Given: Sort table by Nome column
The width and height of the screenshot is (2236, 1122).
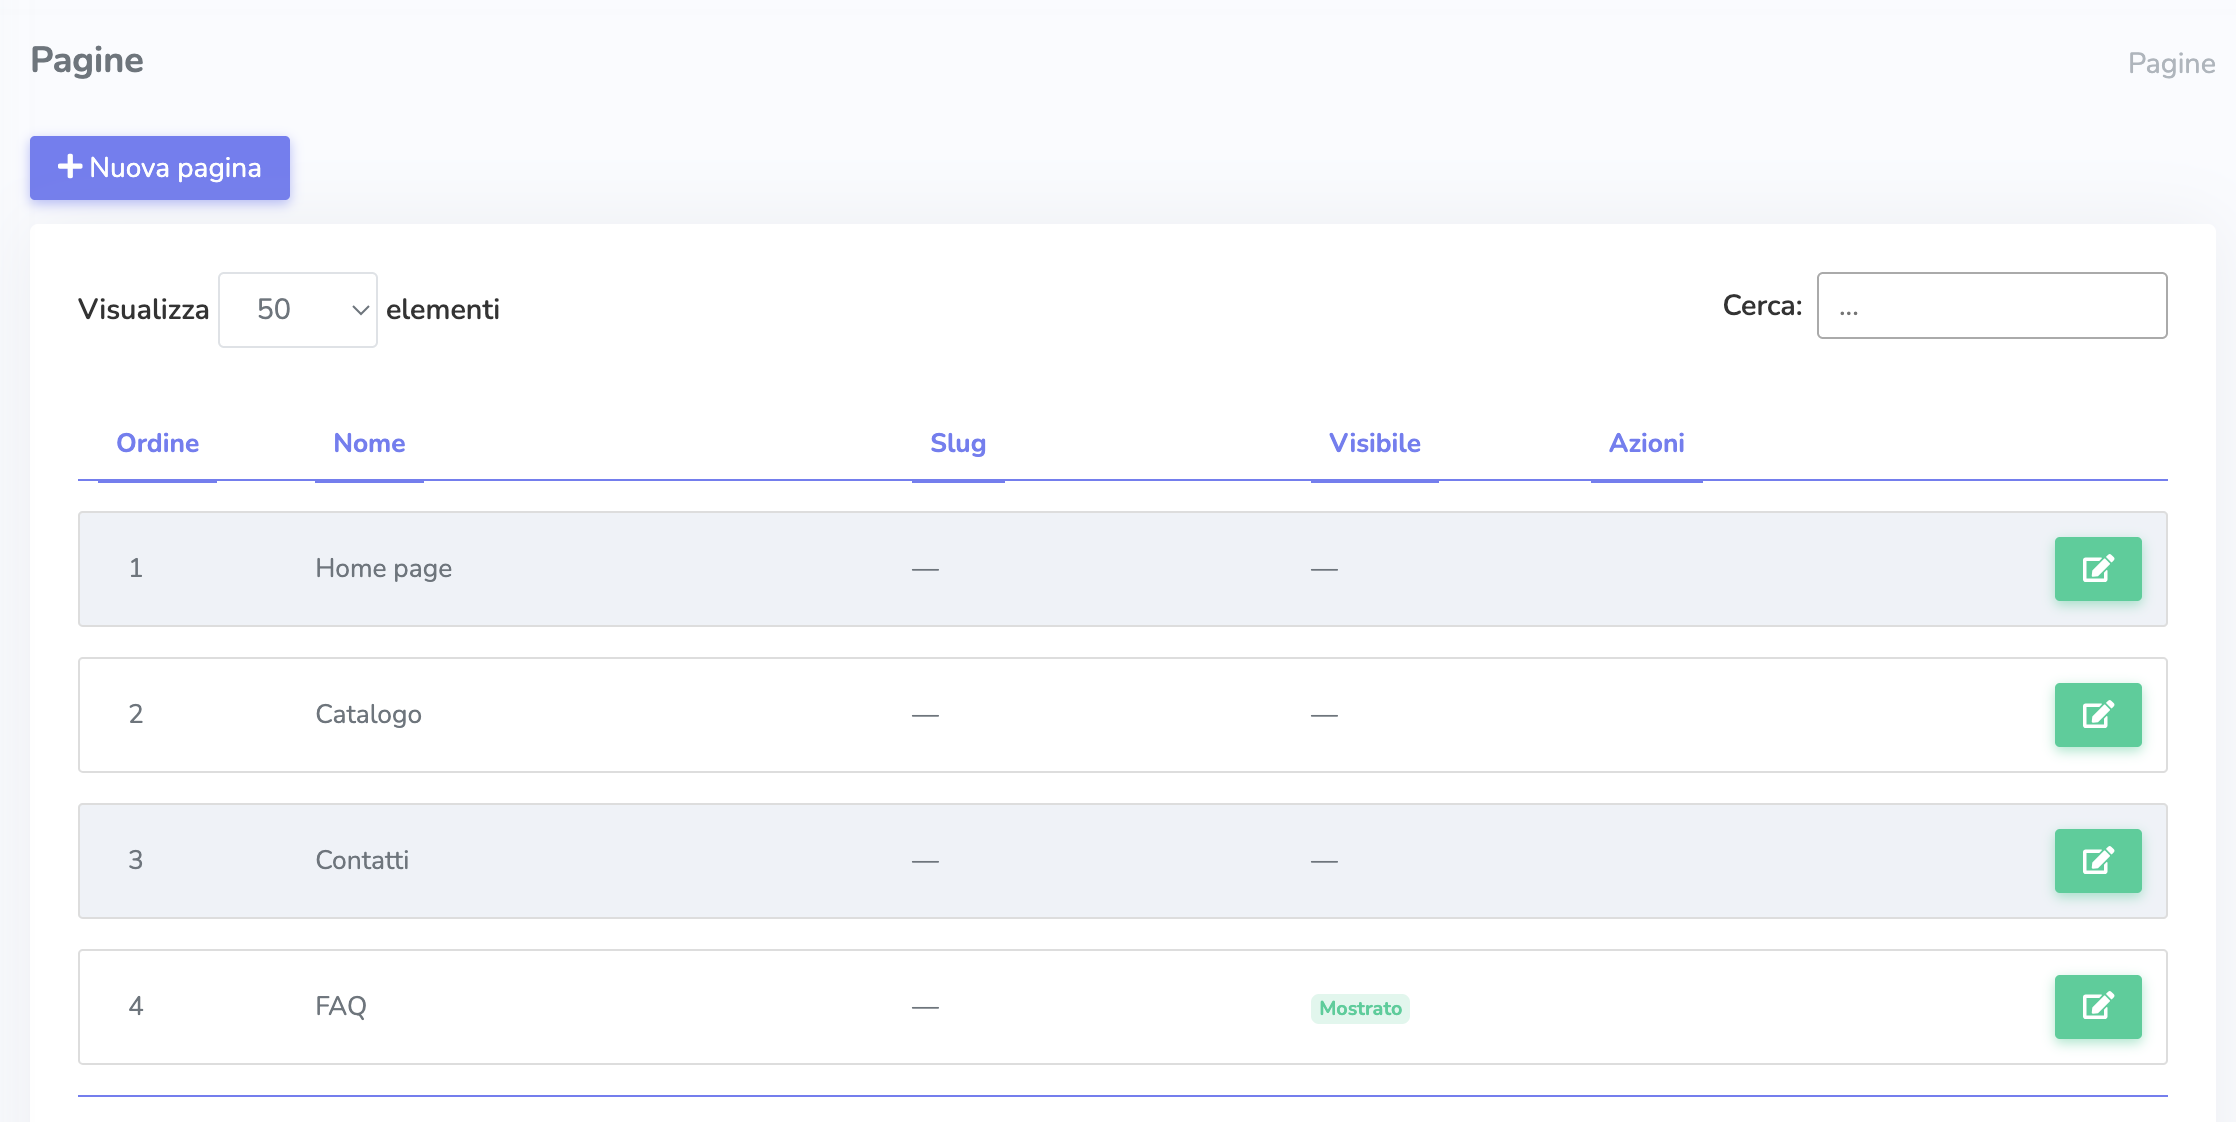Looking at the screenshot, I should coord(369,443).
